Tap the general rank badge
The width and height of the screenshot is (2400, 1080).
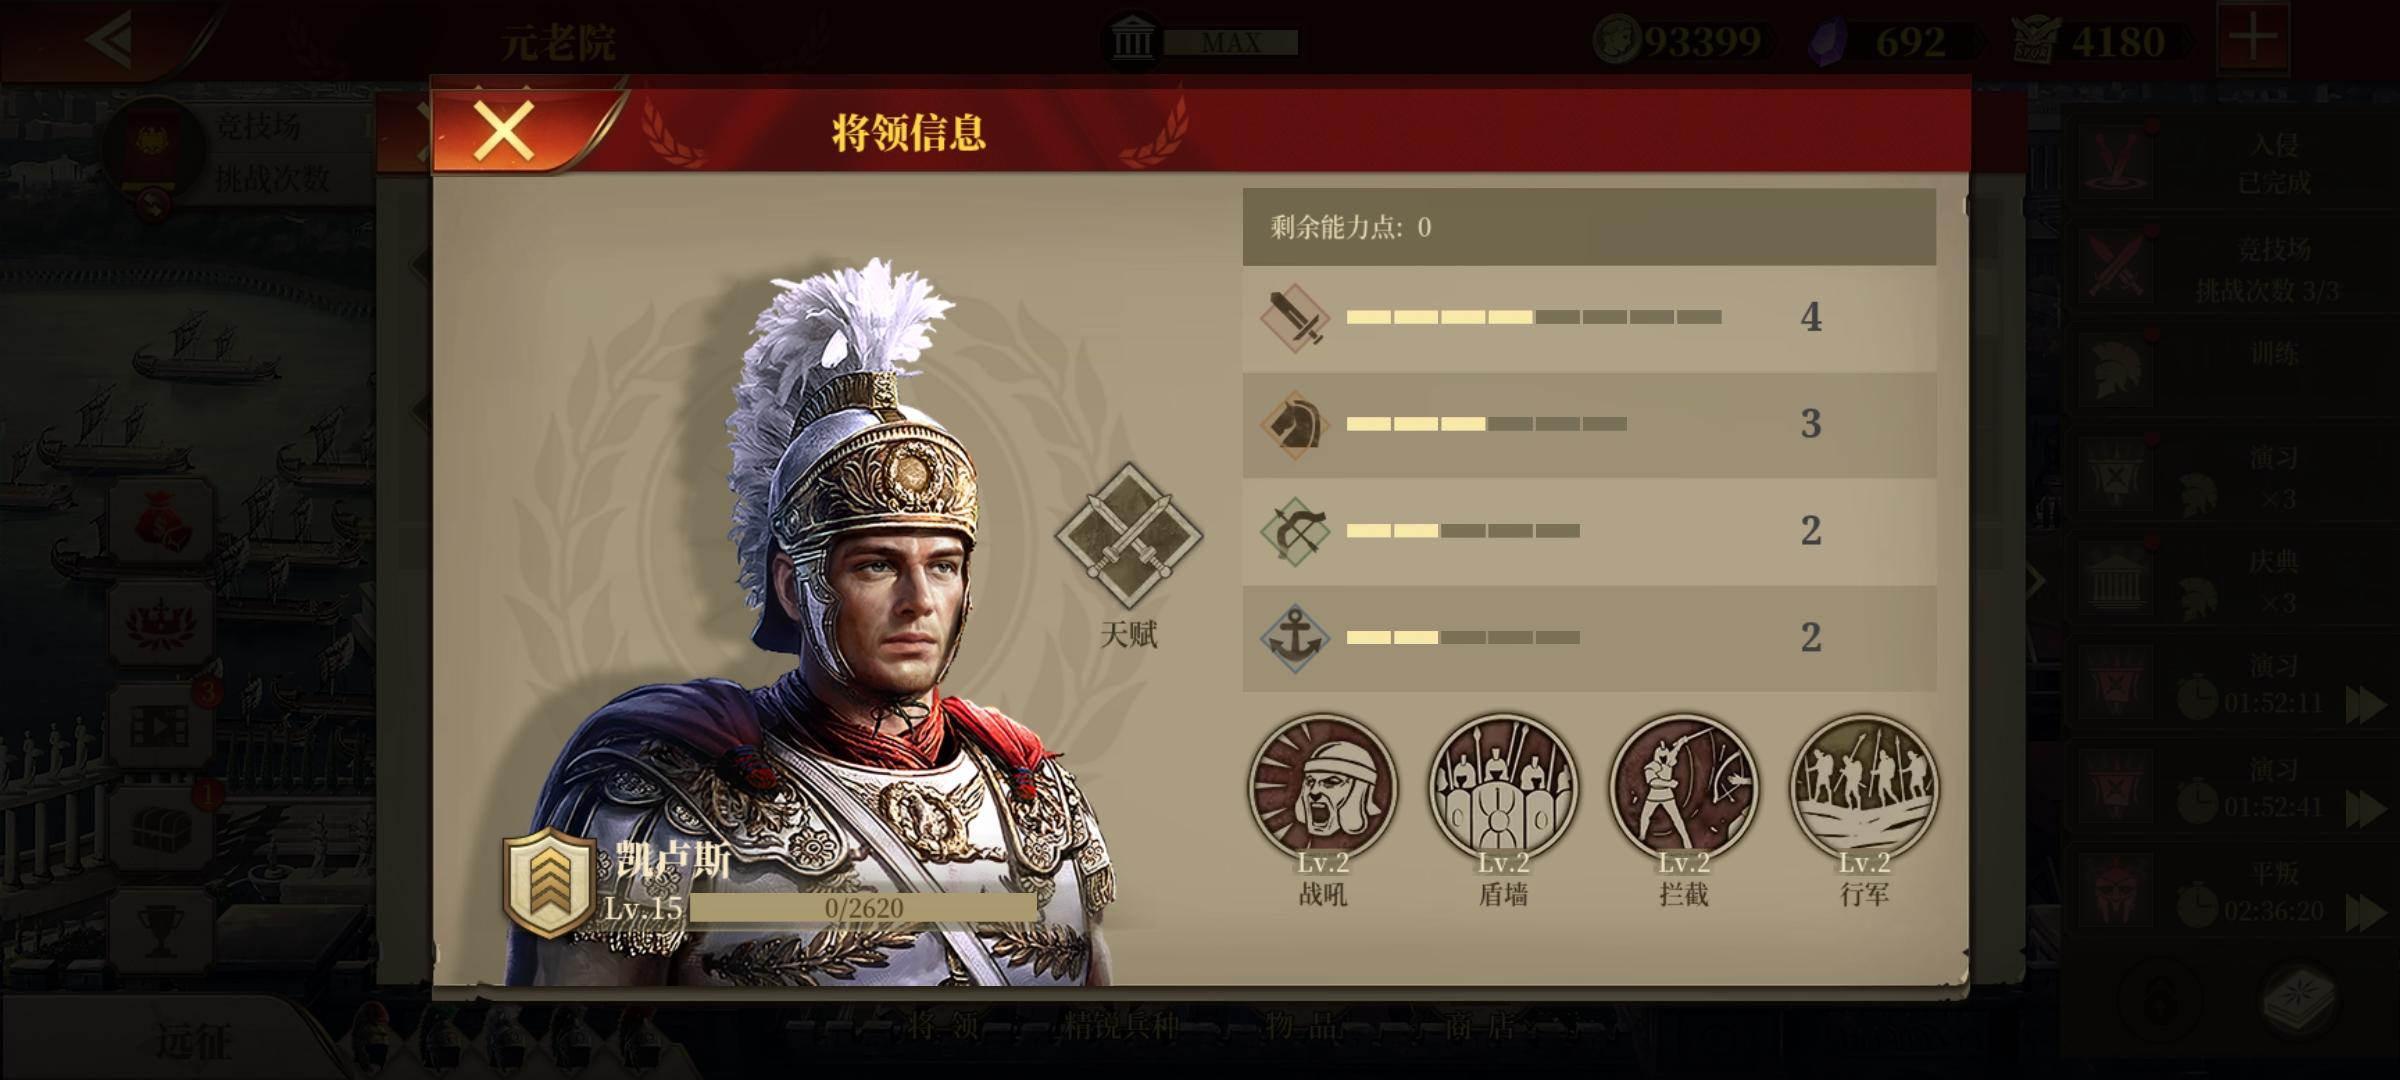tap(545, 881)
